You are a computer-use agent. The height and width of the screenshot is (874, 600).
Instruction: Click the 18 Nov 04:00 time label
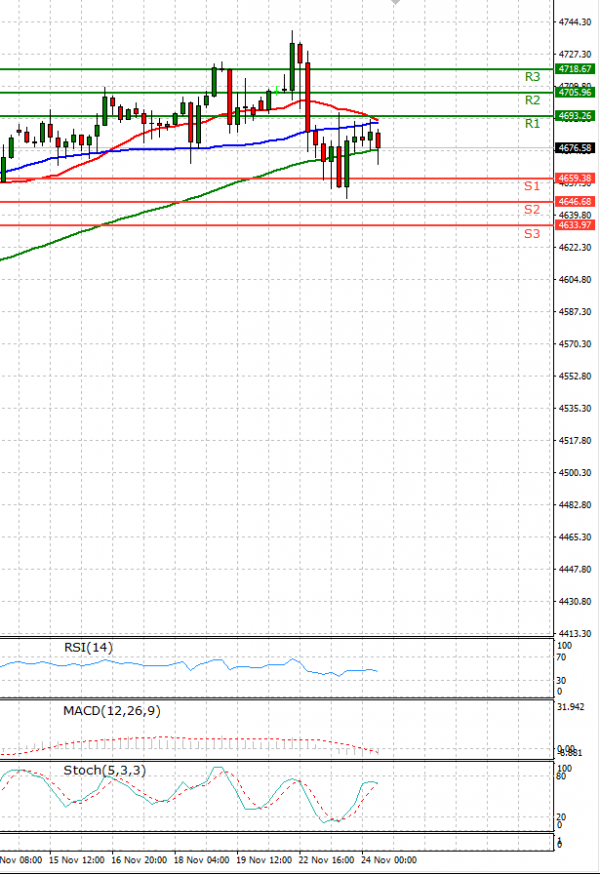pos(201,860)
